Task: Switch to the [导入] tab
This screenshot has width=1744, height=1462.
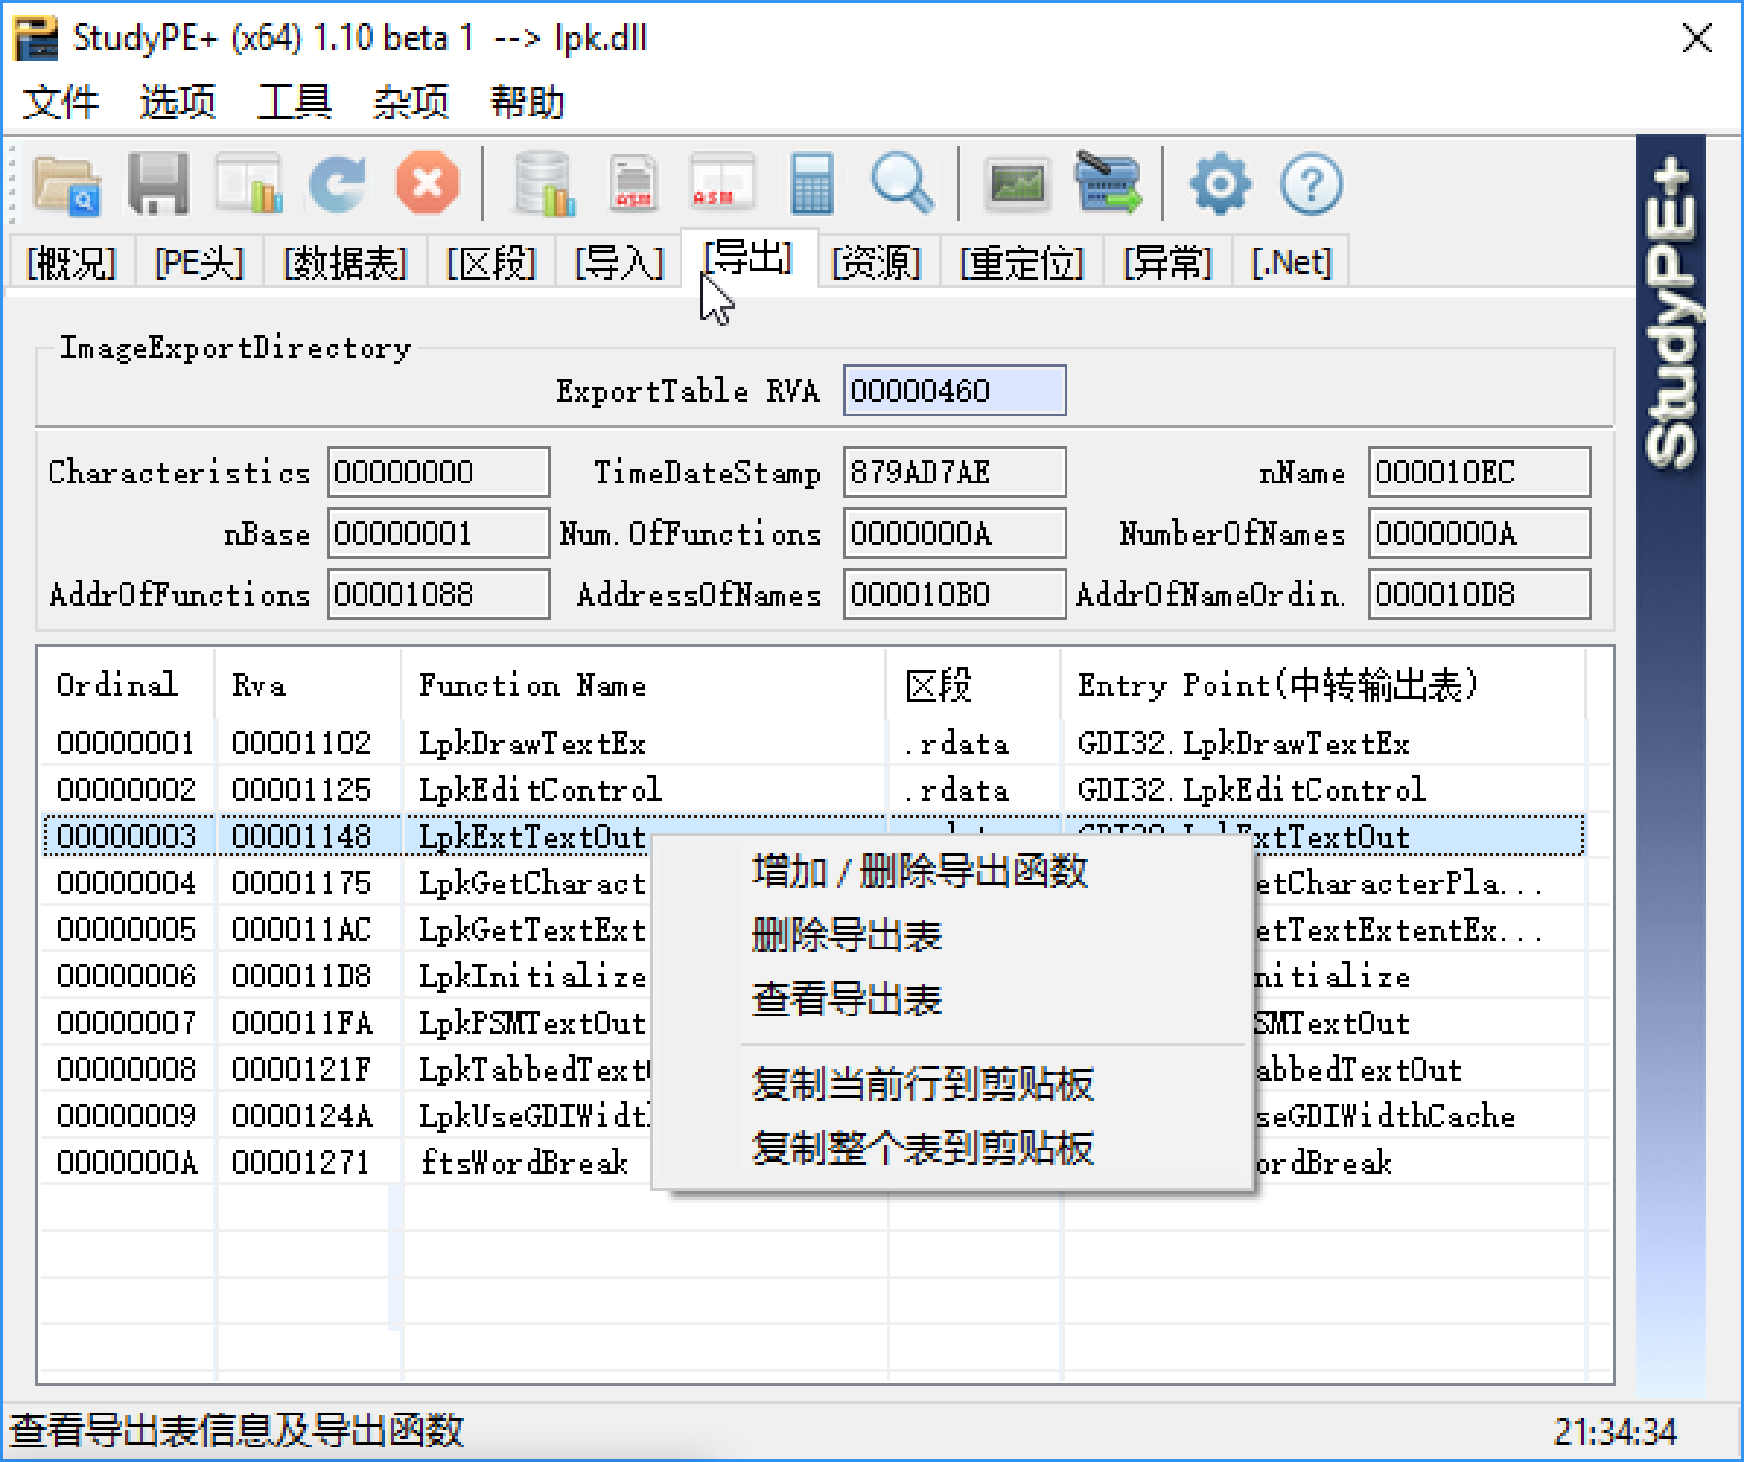Action: point(619,263)
